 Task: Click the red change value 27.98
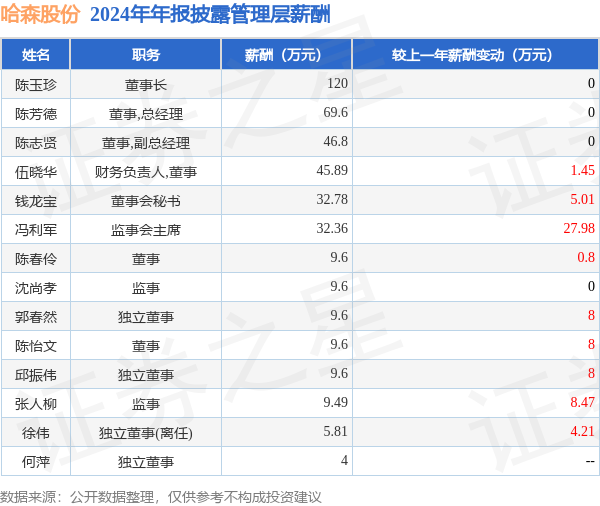pos(579,229)
